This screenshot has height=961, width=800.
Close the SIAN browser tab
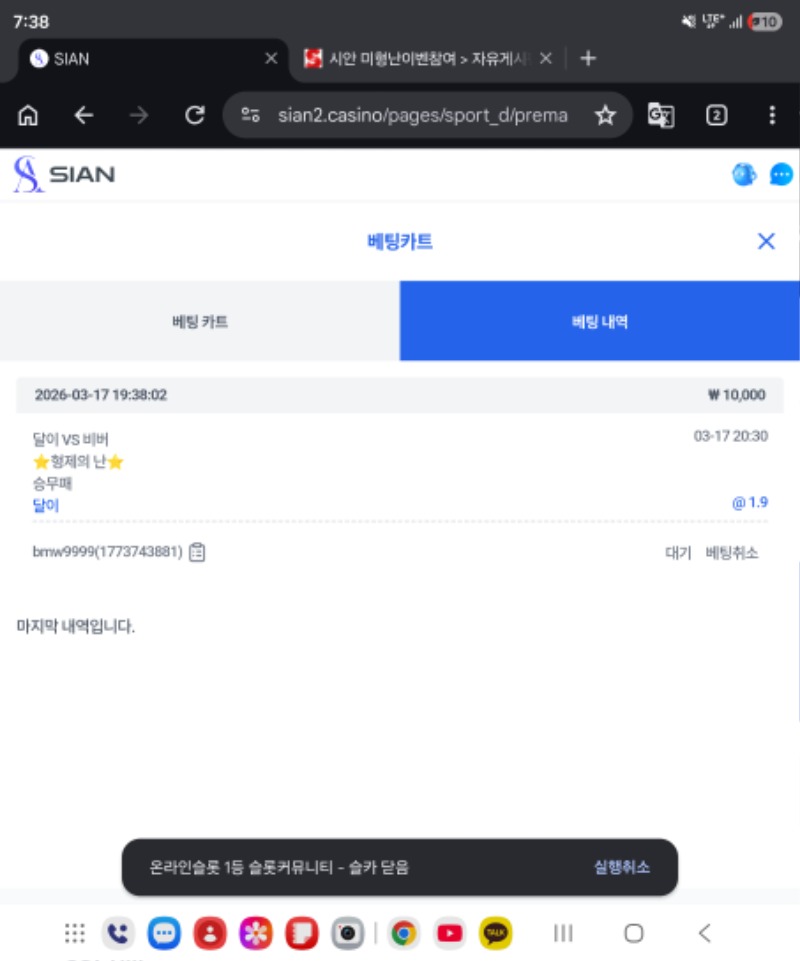[270, 58]
